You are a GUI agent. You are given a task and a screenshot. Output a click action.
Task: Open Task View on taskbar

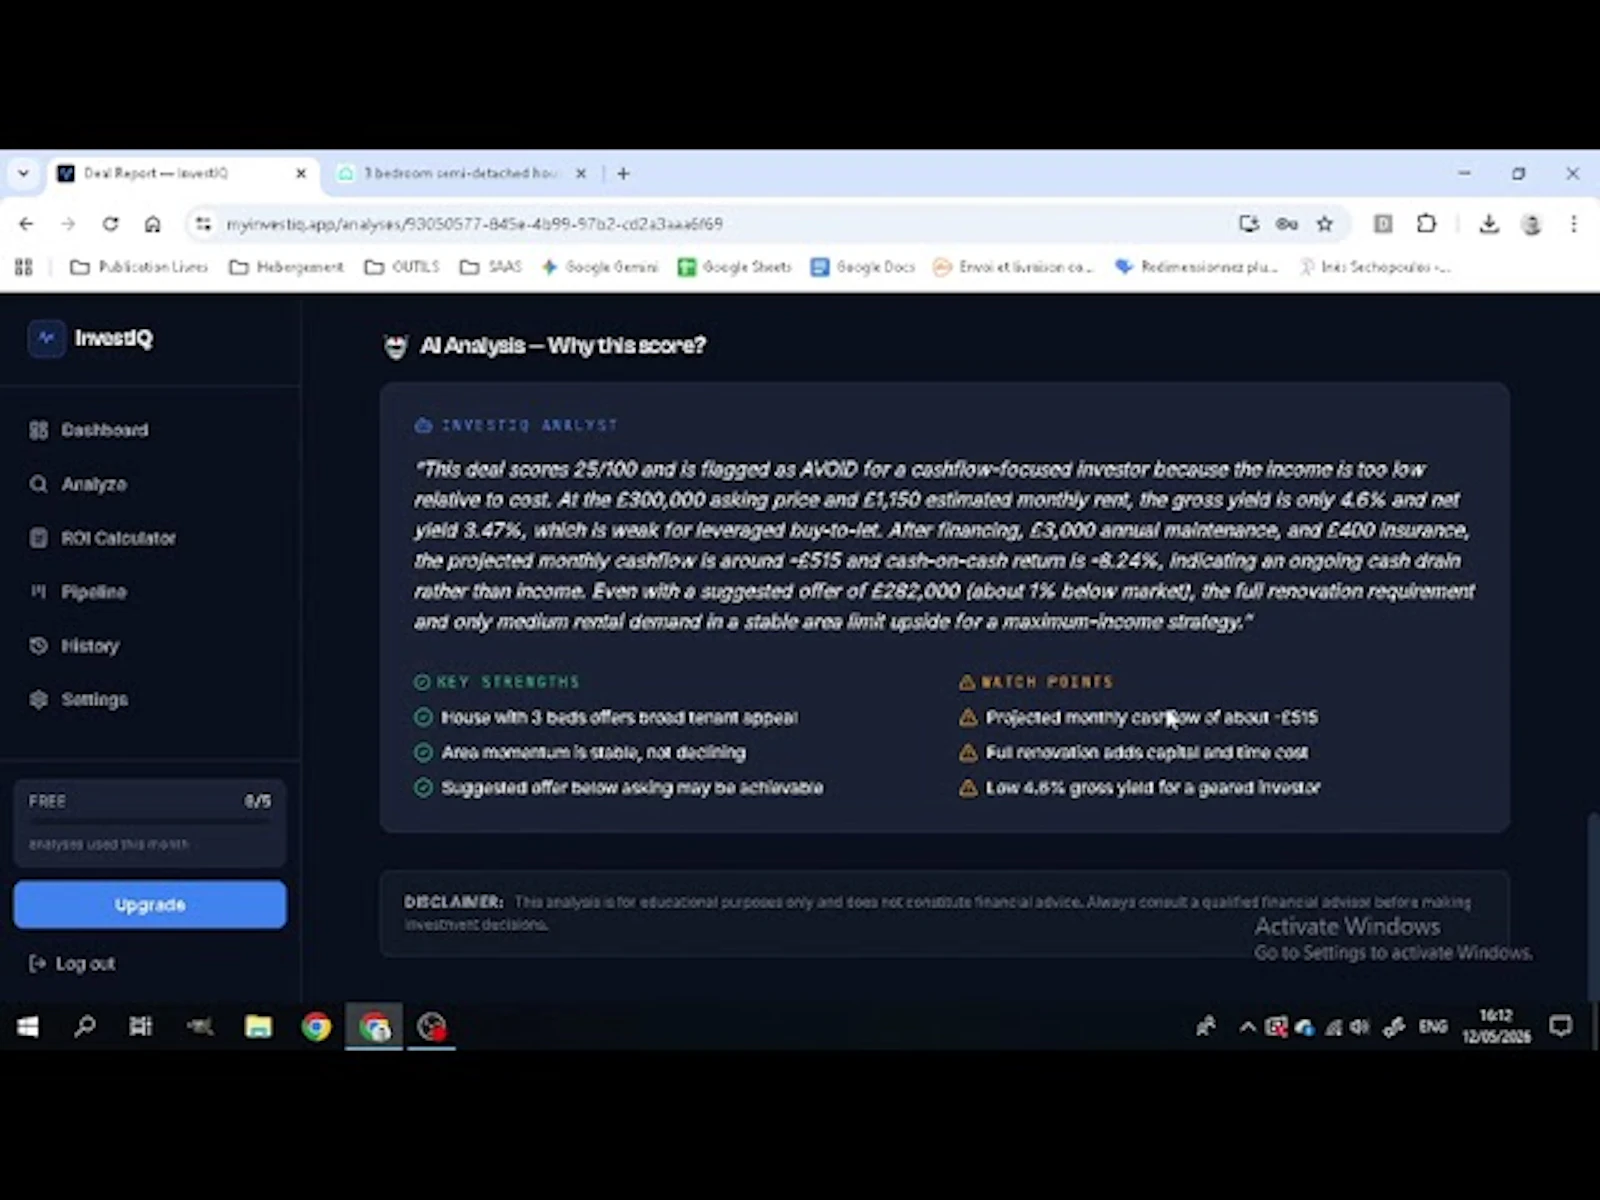pyautogui.click(x=141, y=1026)
